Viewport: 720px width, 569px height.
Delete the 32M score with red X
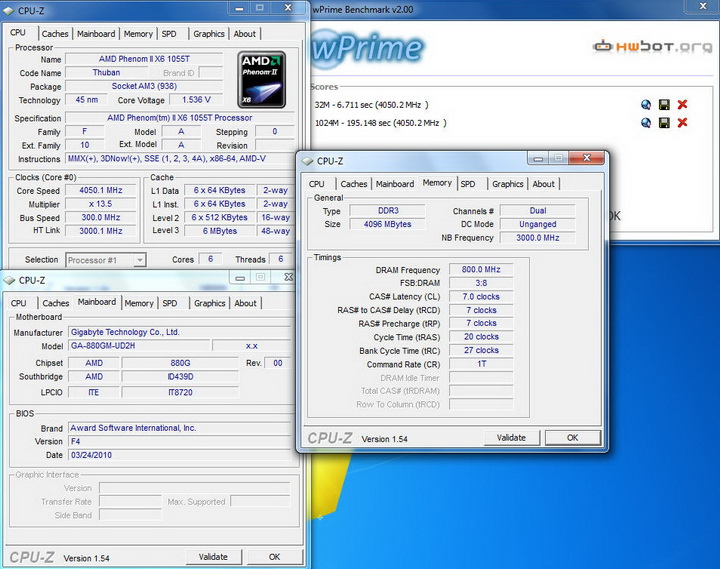682,105
